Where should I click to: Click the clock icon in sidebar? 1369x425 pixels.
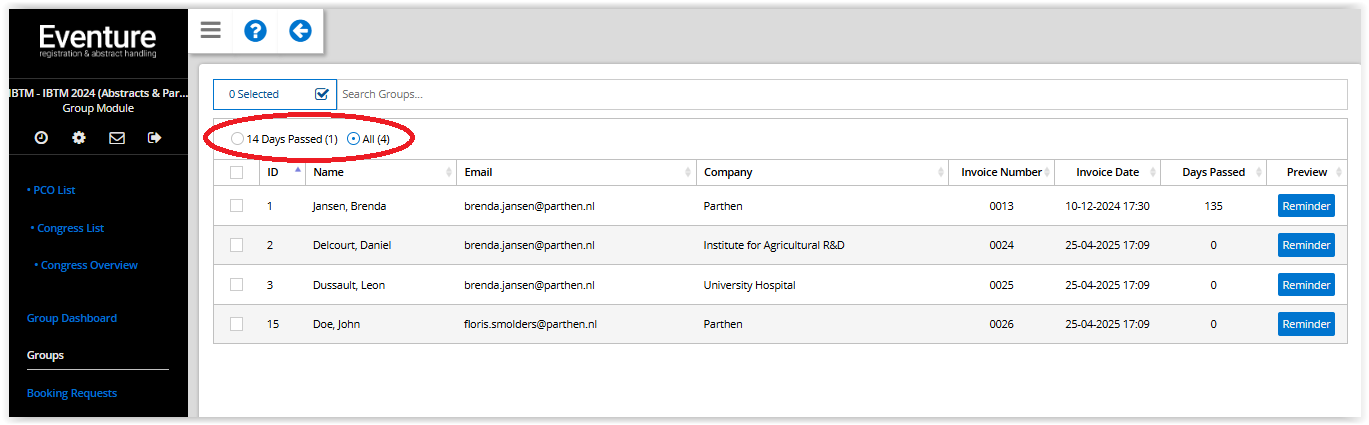(x=41, y=138)
